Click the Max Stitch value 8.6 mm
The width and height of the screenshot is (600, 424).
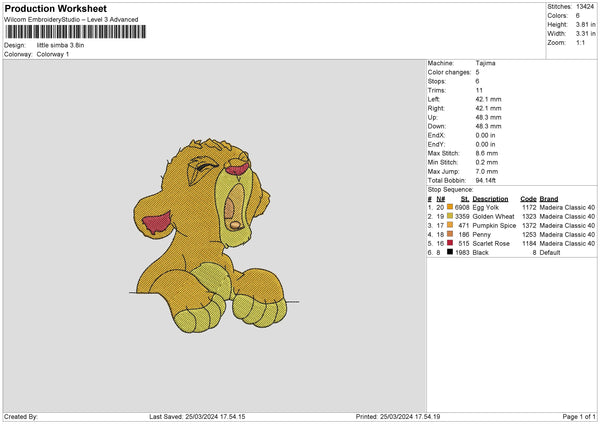click(487, 153)
